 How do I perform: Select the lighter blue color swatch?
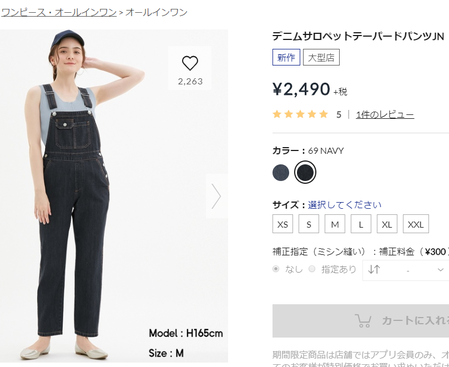point(281,172)
